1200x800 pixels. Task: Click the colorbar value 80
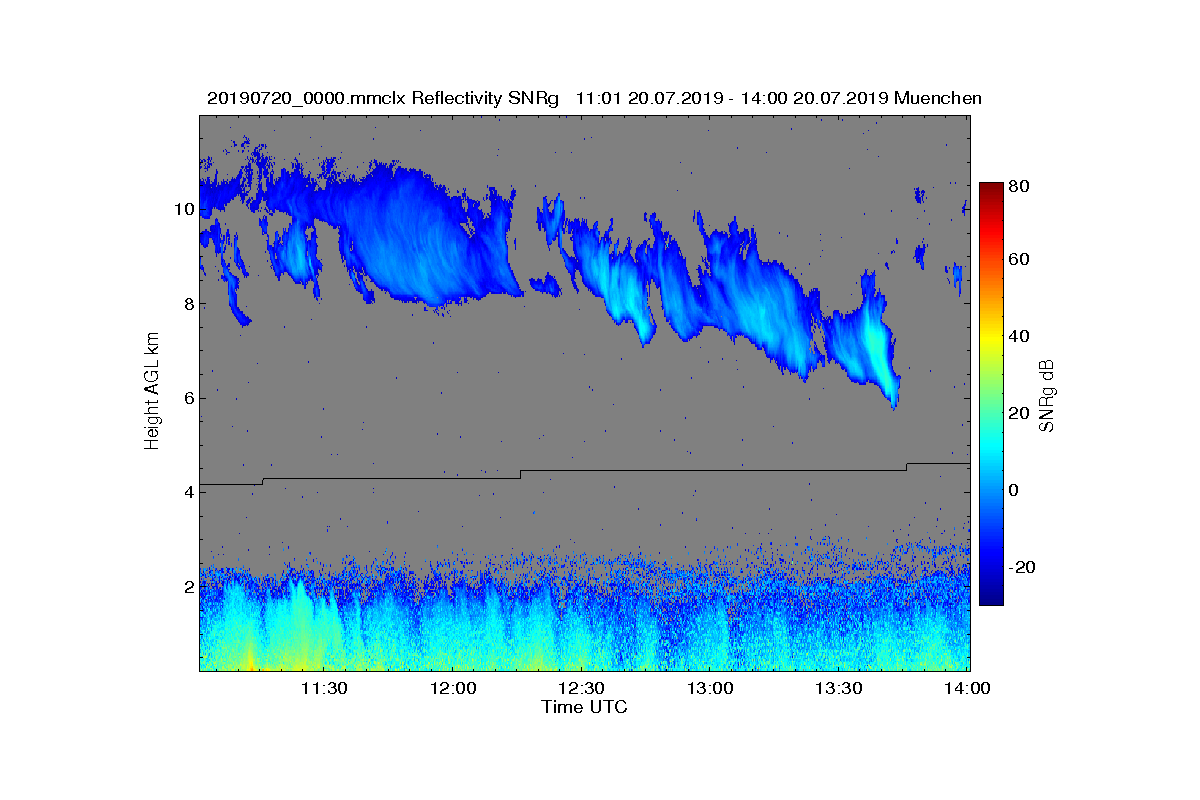pos(1020,185)
